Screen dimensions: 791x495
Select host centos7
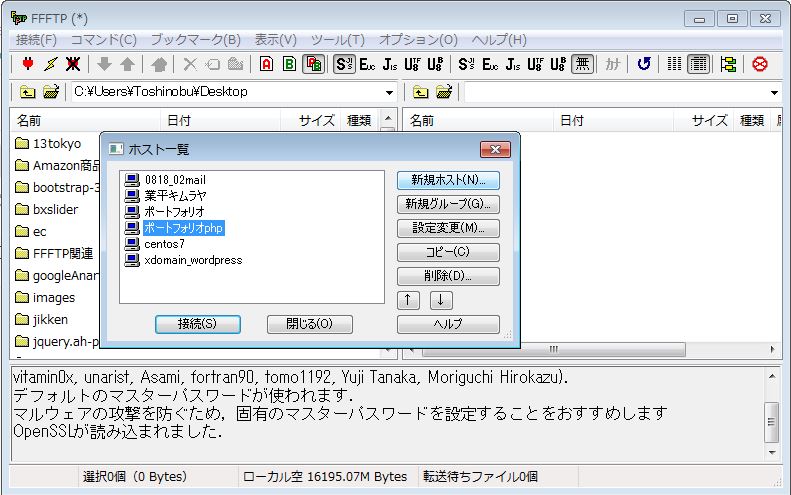[x=164, y=244]
